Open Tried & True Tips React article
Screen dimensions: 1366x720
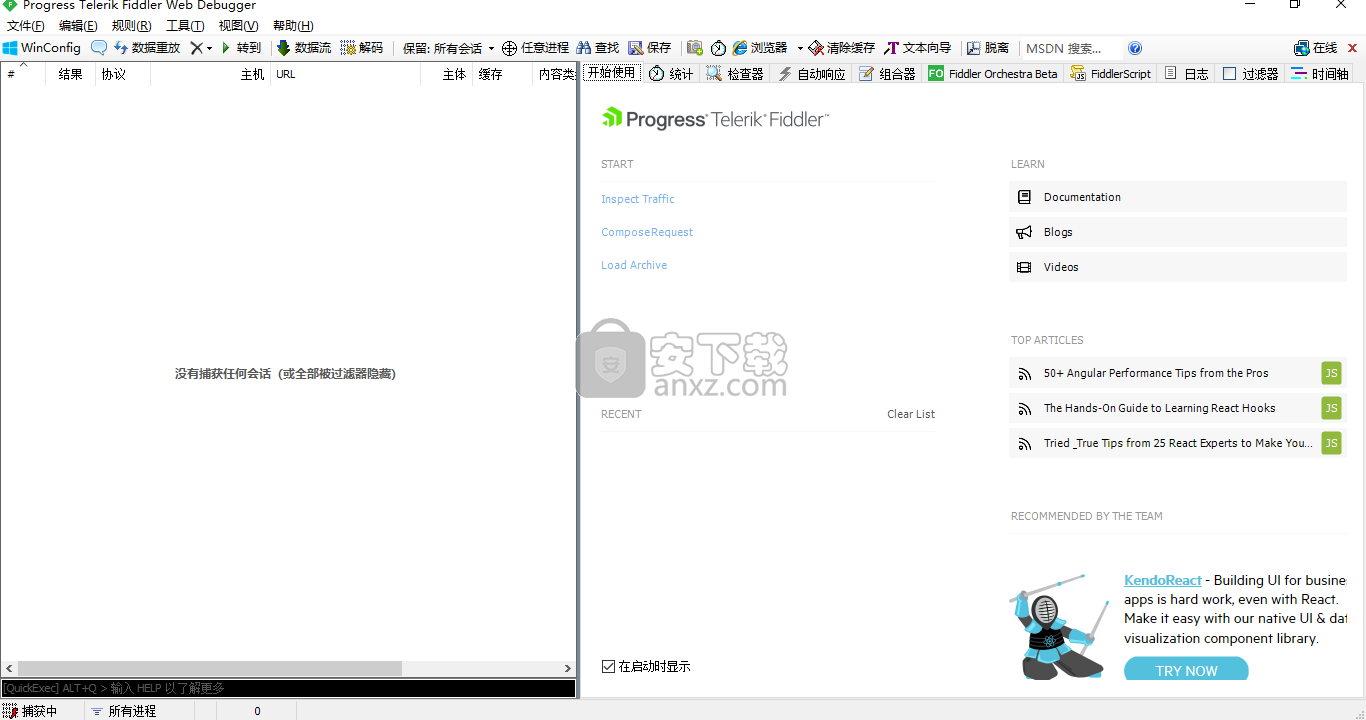(x=1178, y=443)
